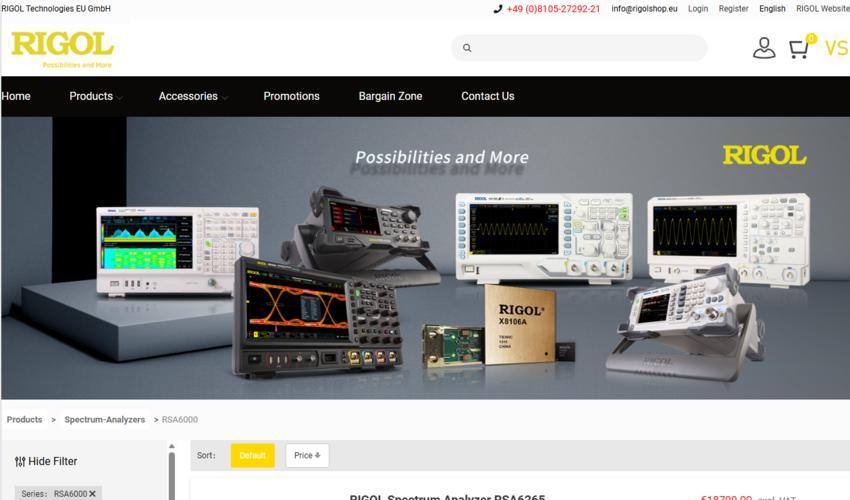
Task: Click the RIGOL logo in header
Action: tap(62, 49)
